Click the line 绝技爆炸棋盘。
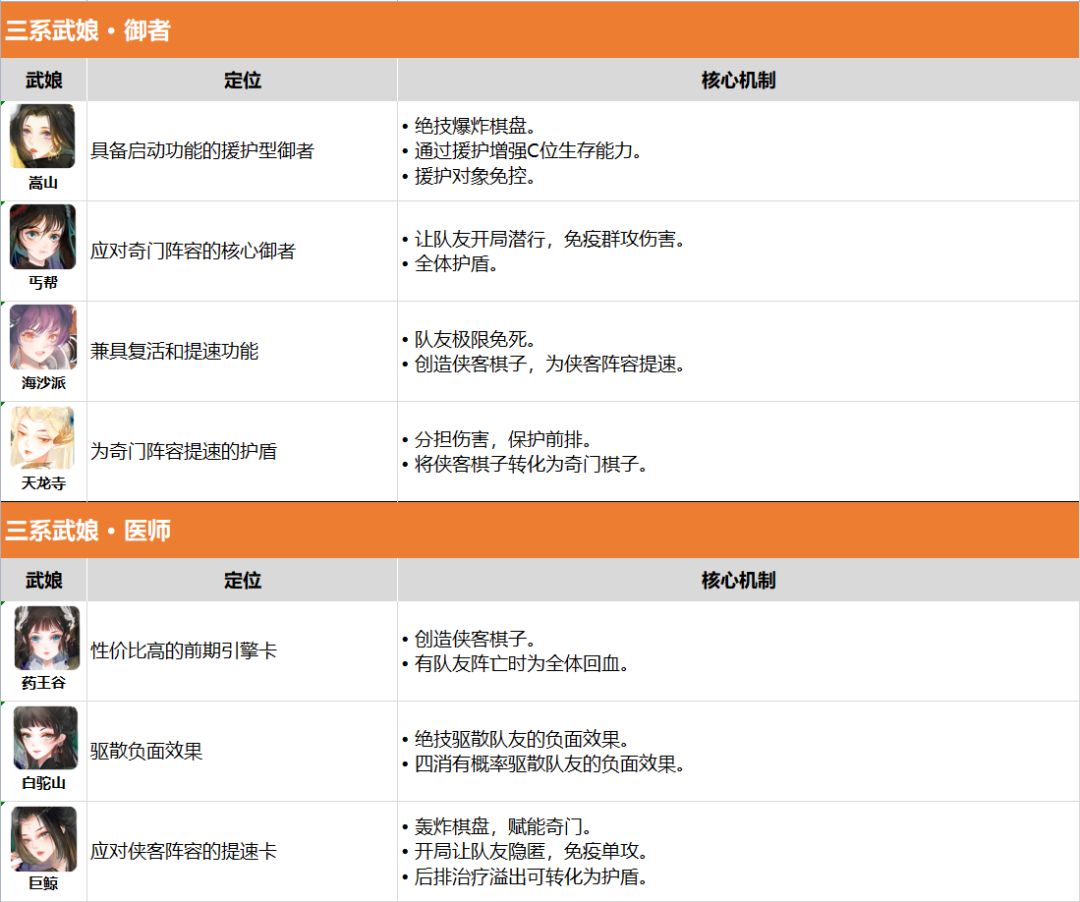Screen dimensions: 1080x902 point(469,125)
